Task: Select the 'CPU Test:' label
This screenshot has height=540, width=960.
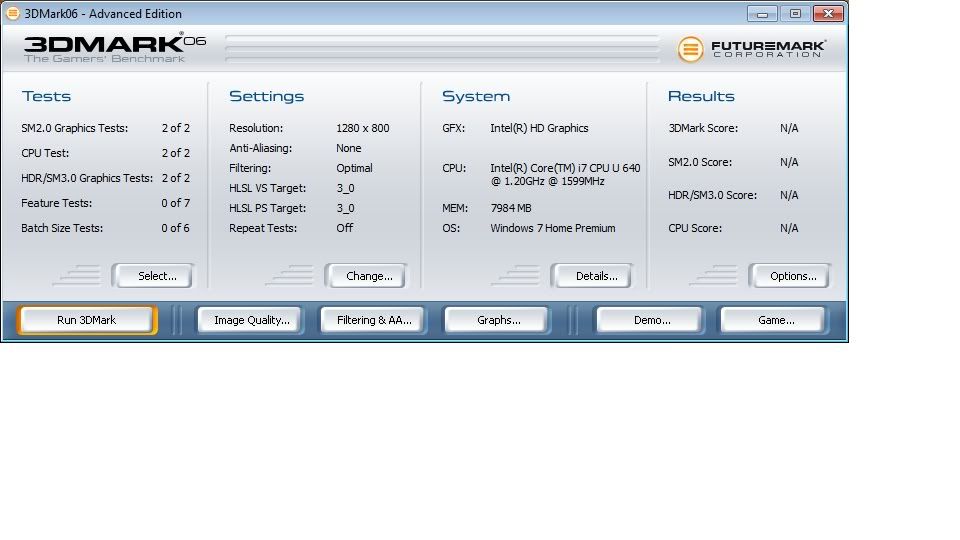Action: pos(45,153)
